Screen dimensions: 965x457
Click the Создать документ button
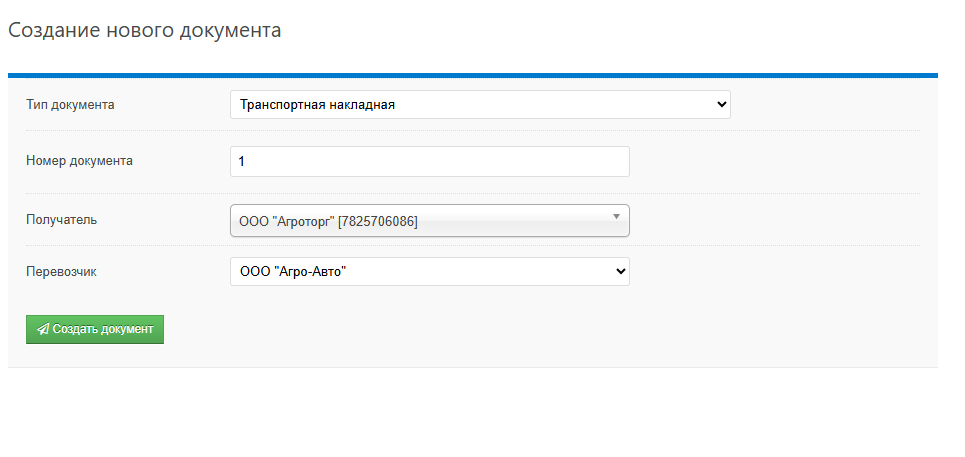pyautogui.click(x=95, y=329)
